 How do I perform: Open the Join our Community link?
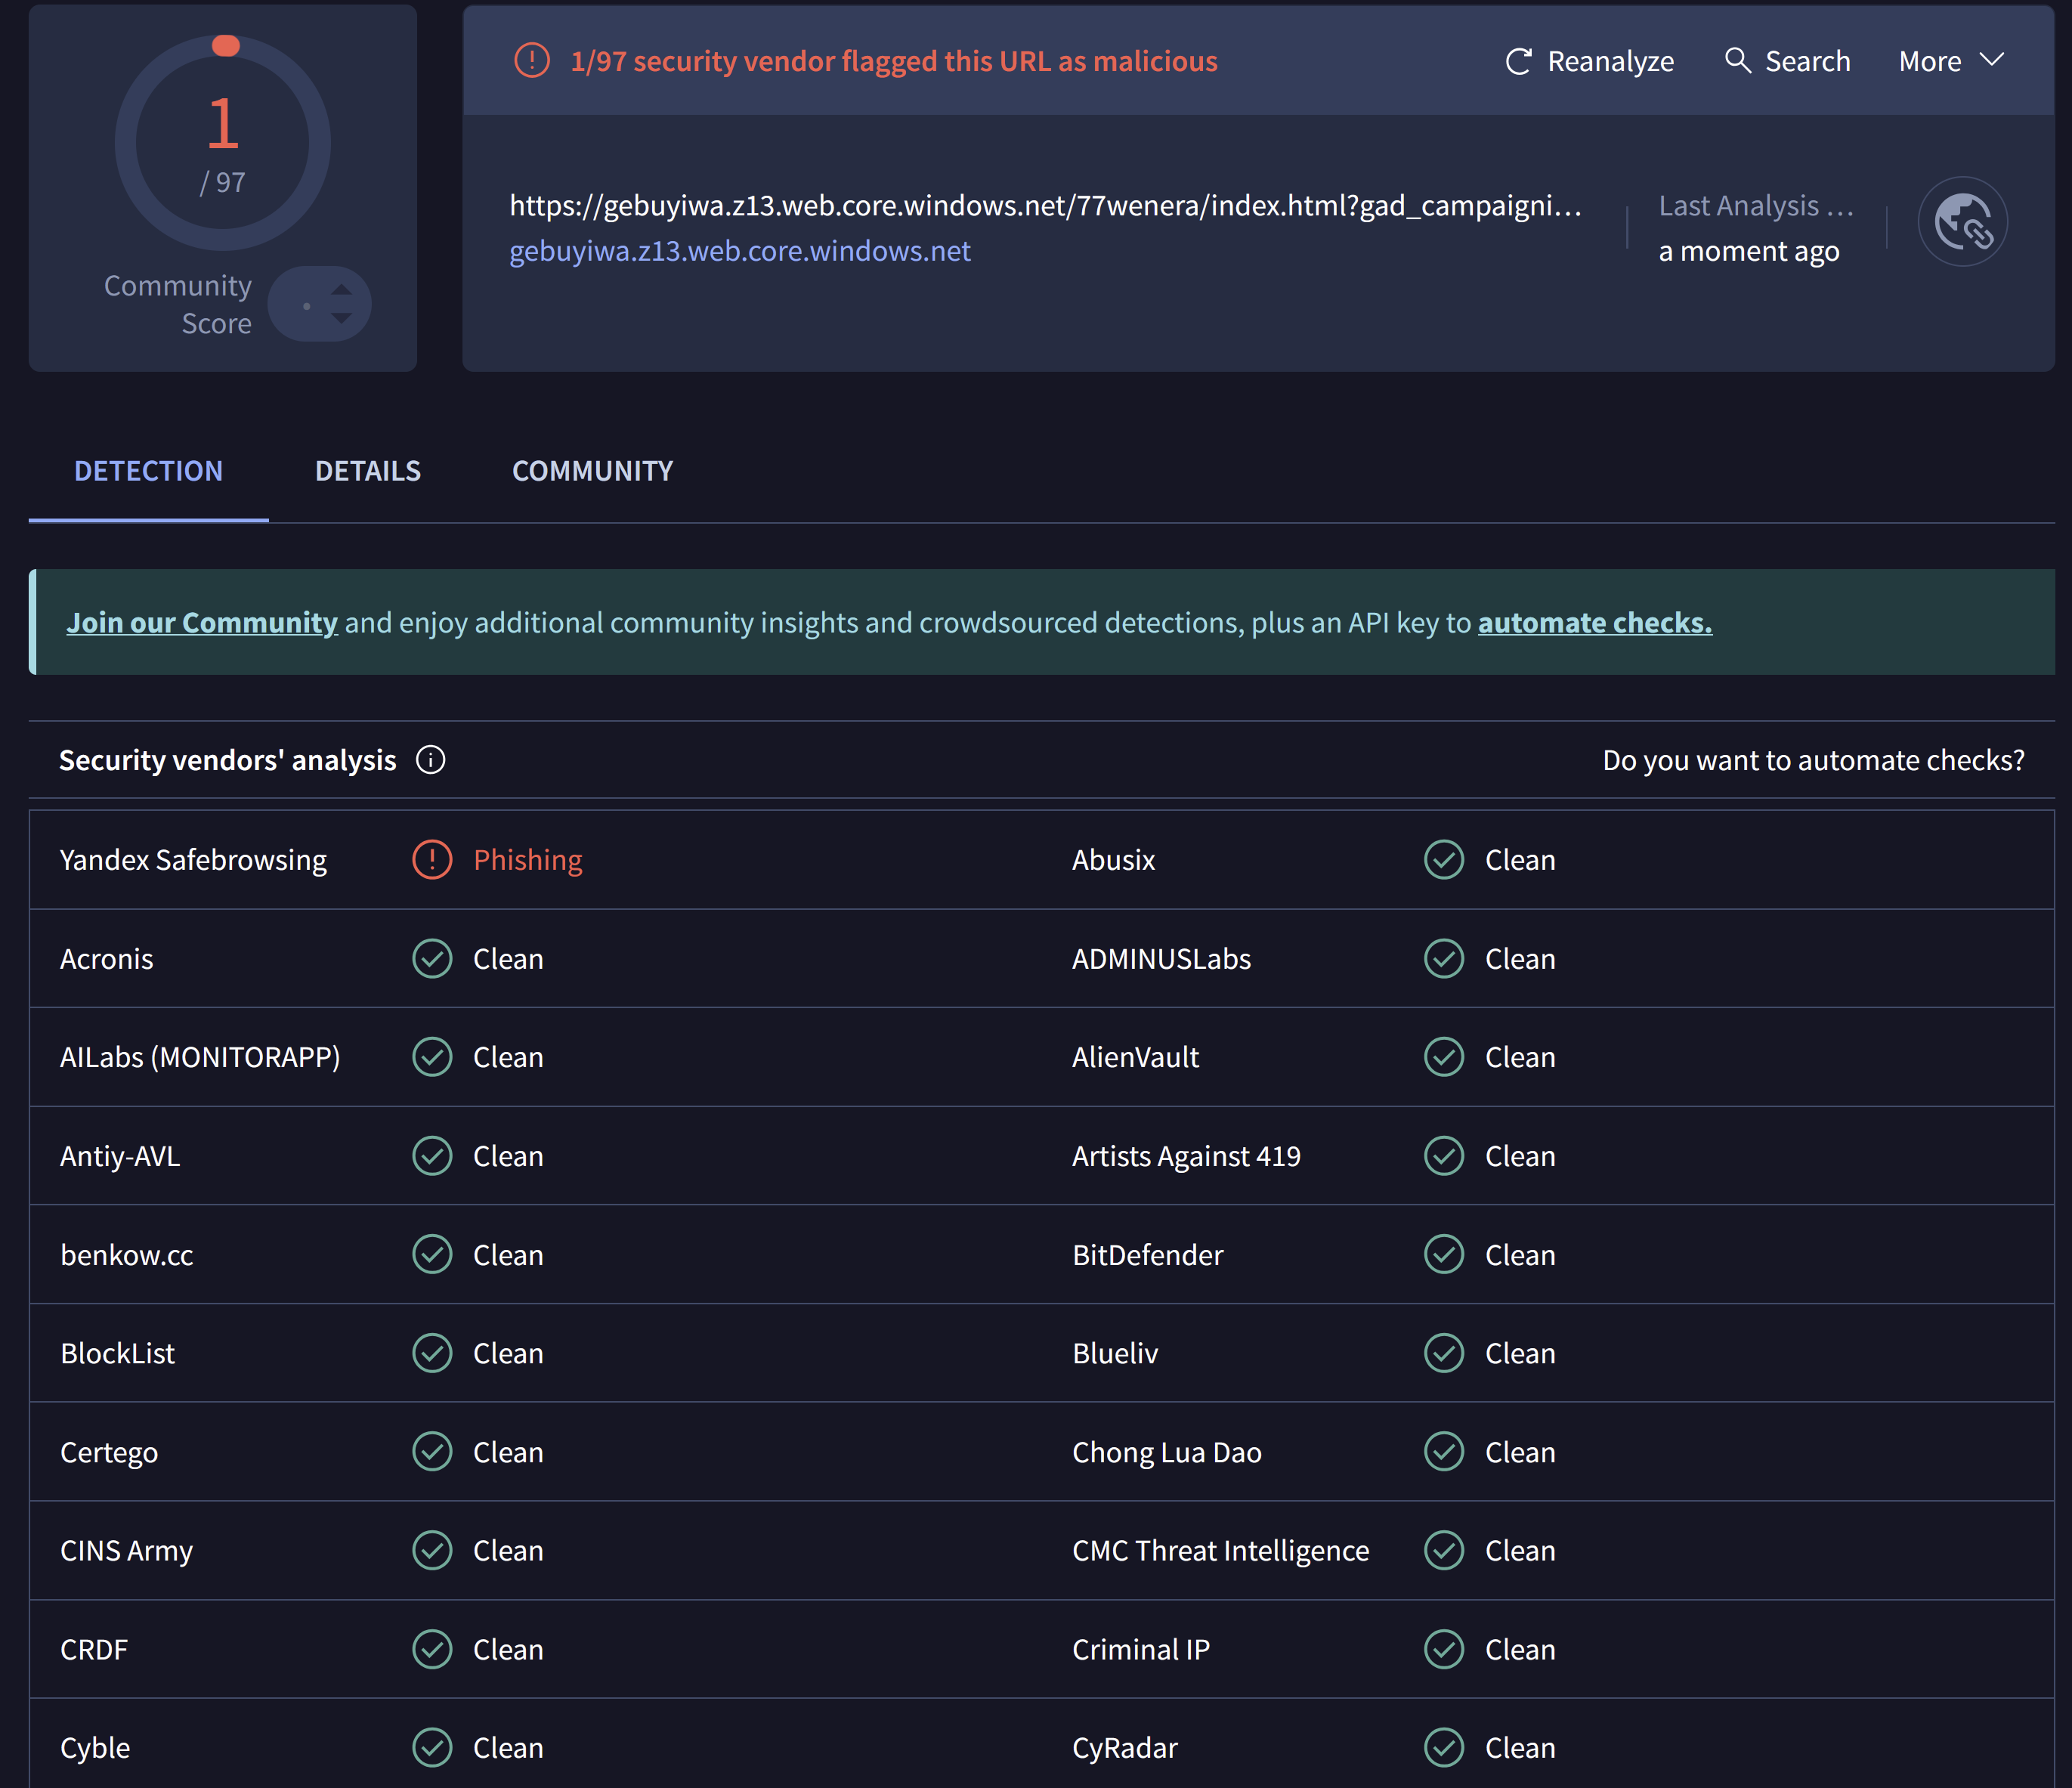[x=202, y=623]
